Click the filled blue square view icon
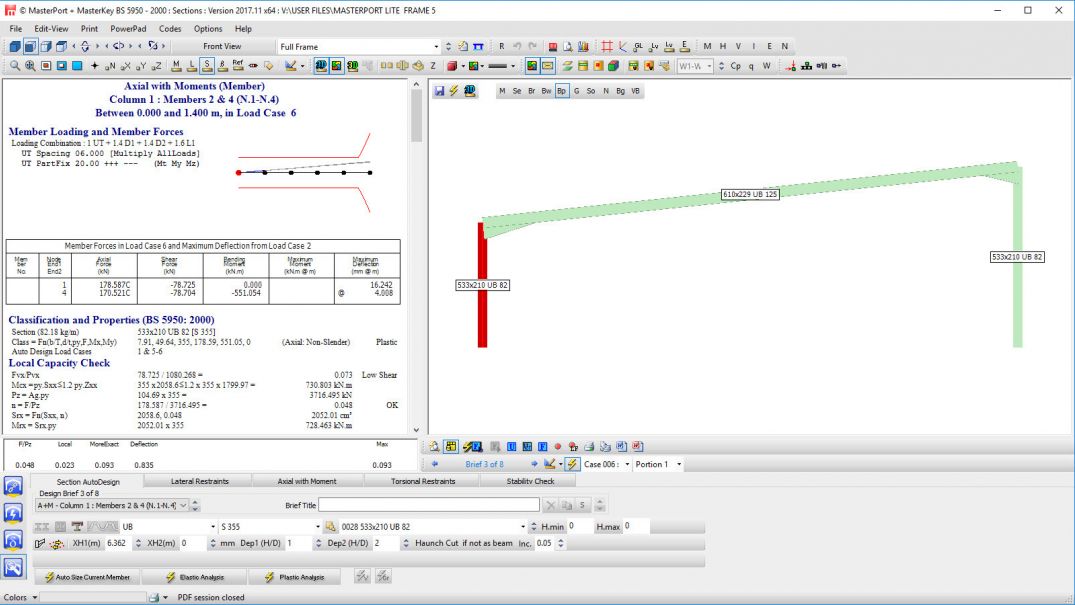1075x605 pixels. [x=77, y=66]
